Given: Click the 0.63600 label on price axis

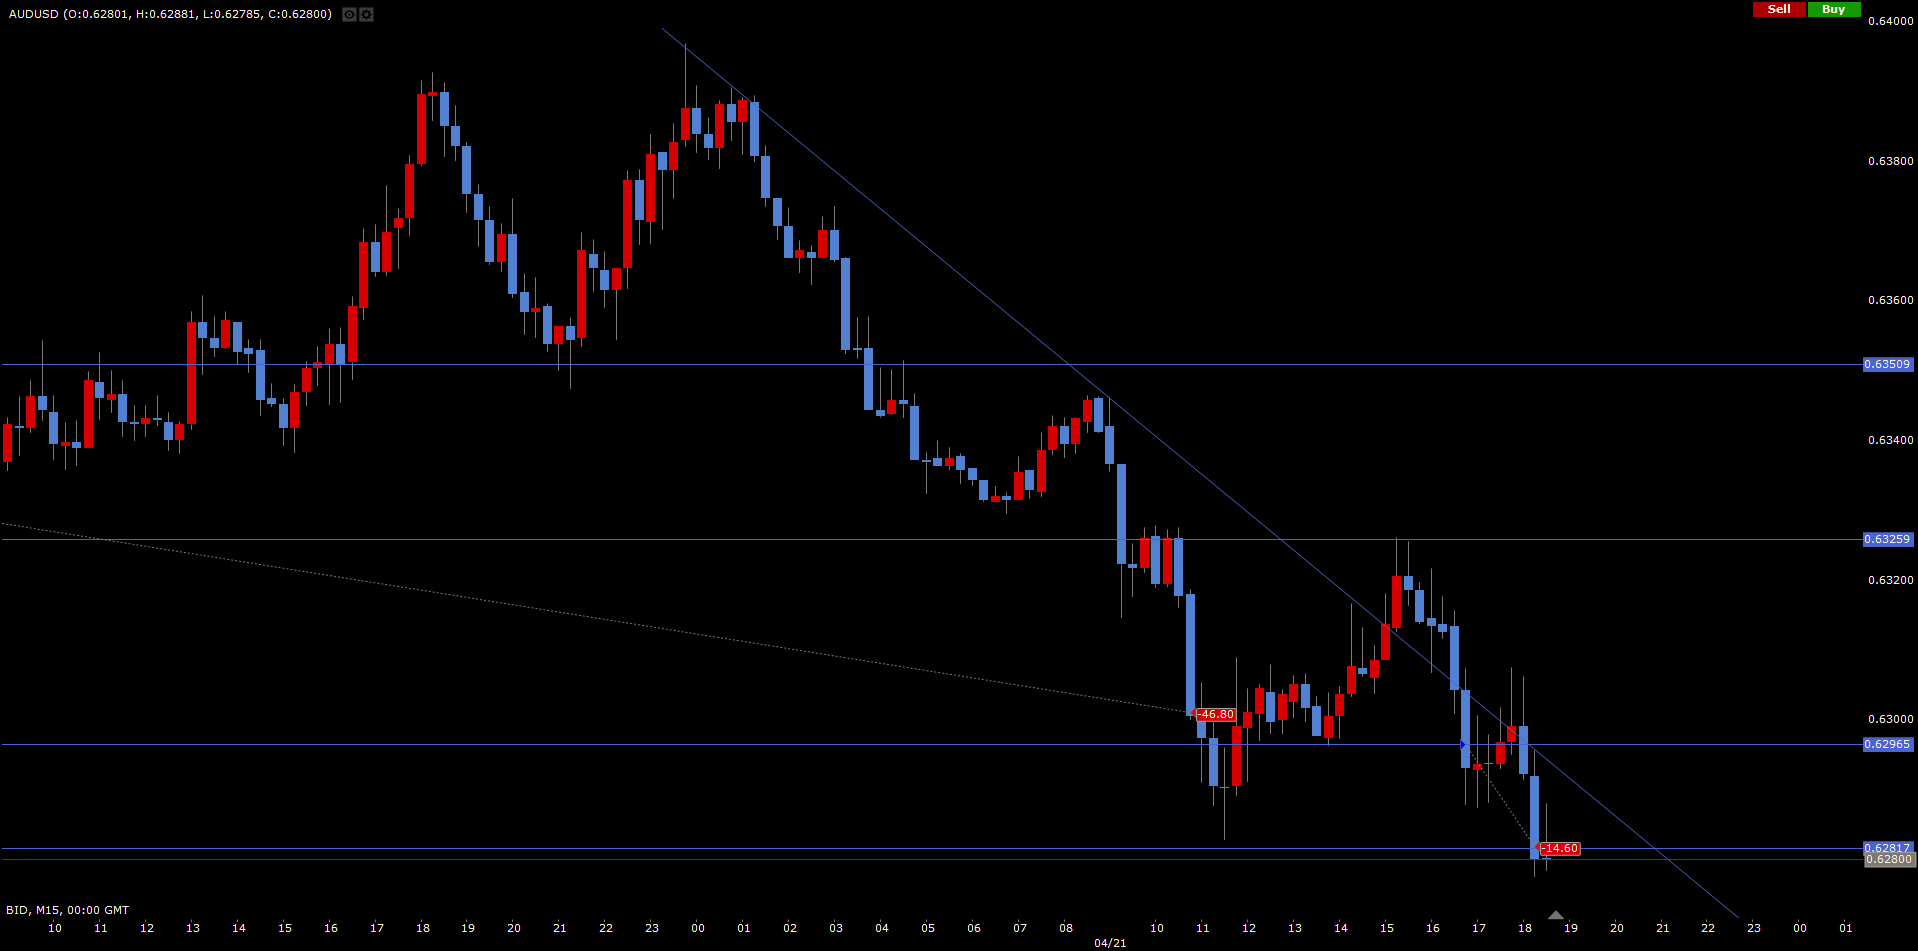Looking at the screenshot, I should 1890,300.
